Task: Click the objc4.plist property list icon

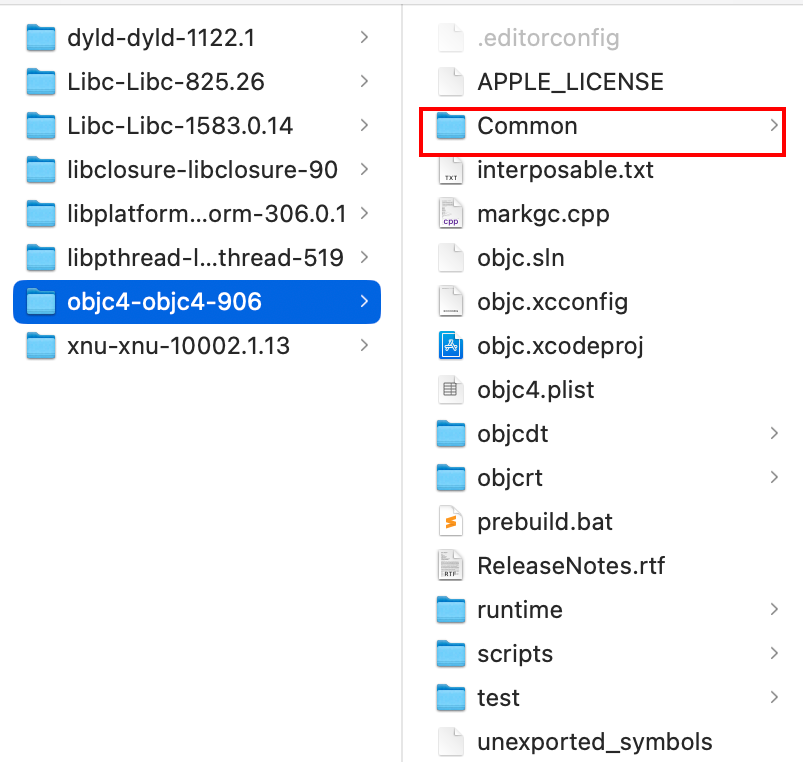Action: [452, 390]
